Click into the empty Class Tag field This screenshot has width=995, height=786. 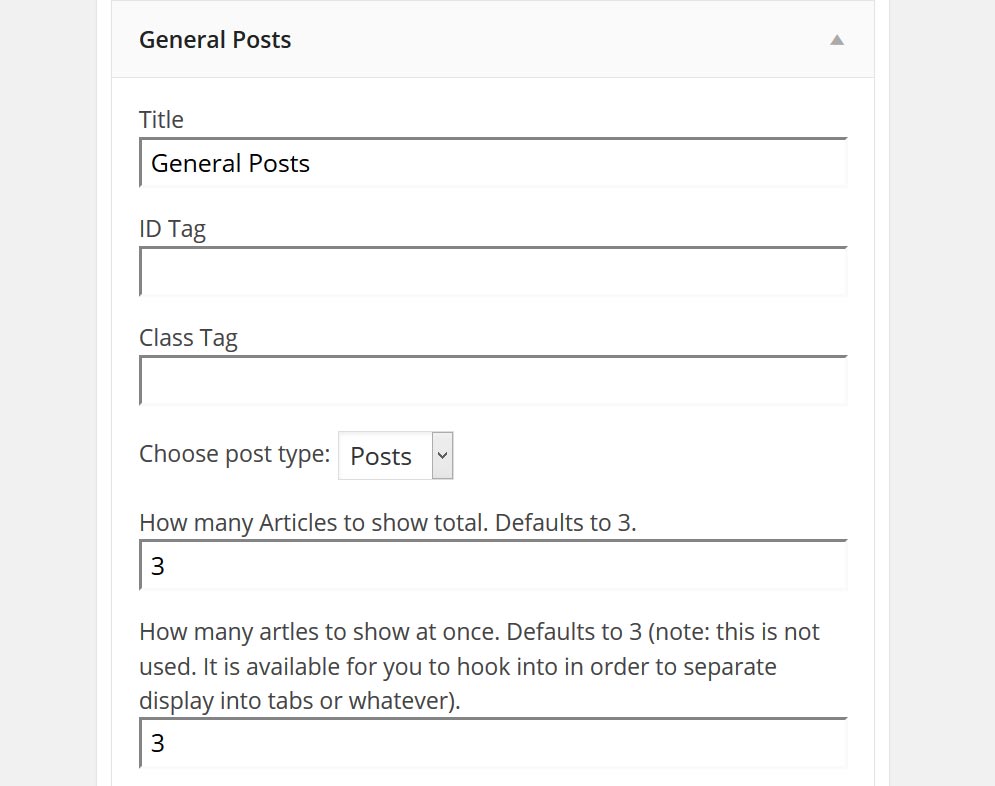tap(493, 381)
